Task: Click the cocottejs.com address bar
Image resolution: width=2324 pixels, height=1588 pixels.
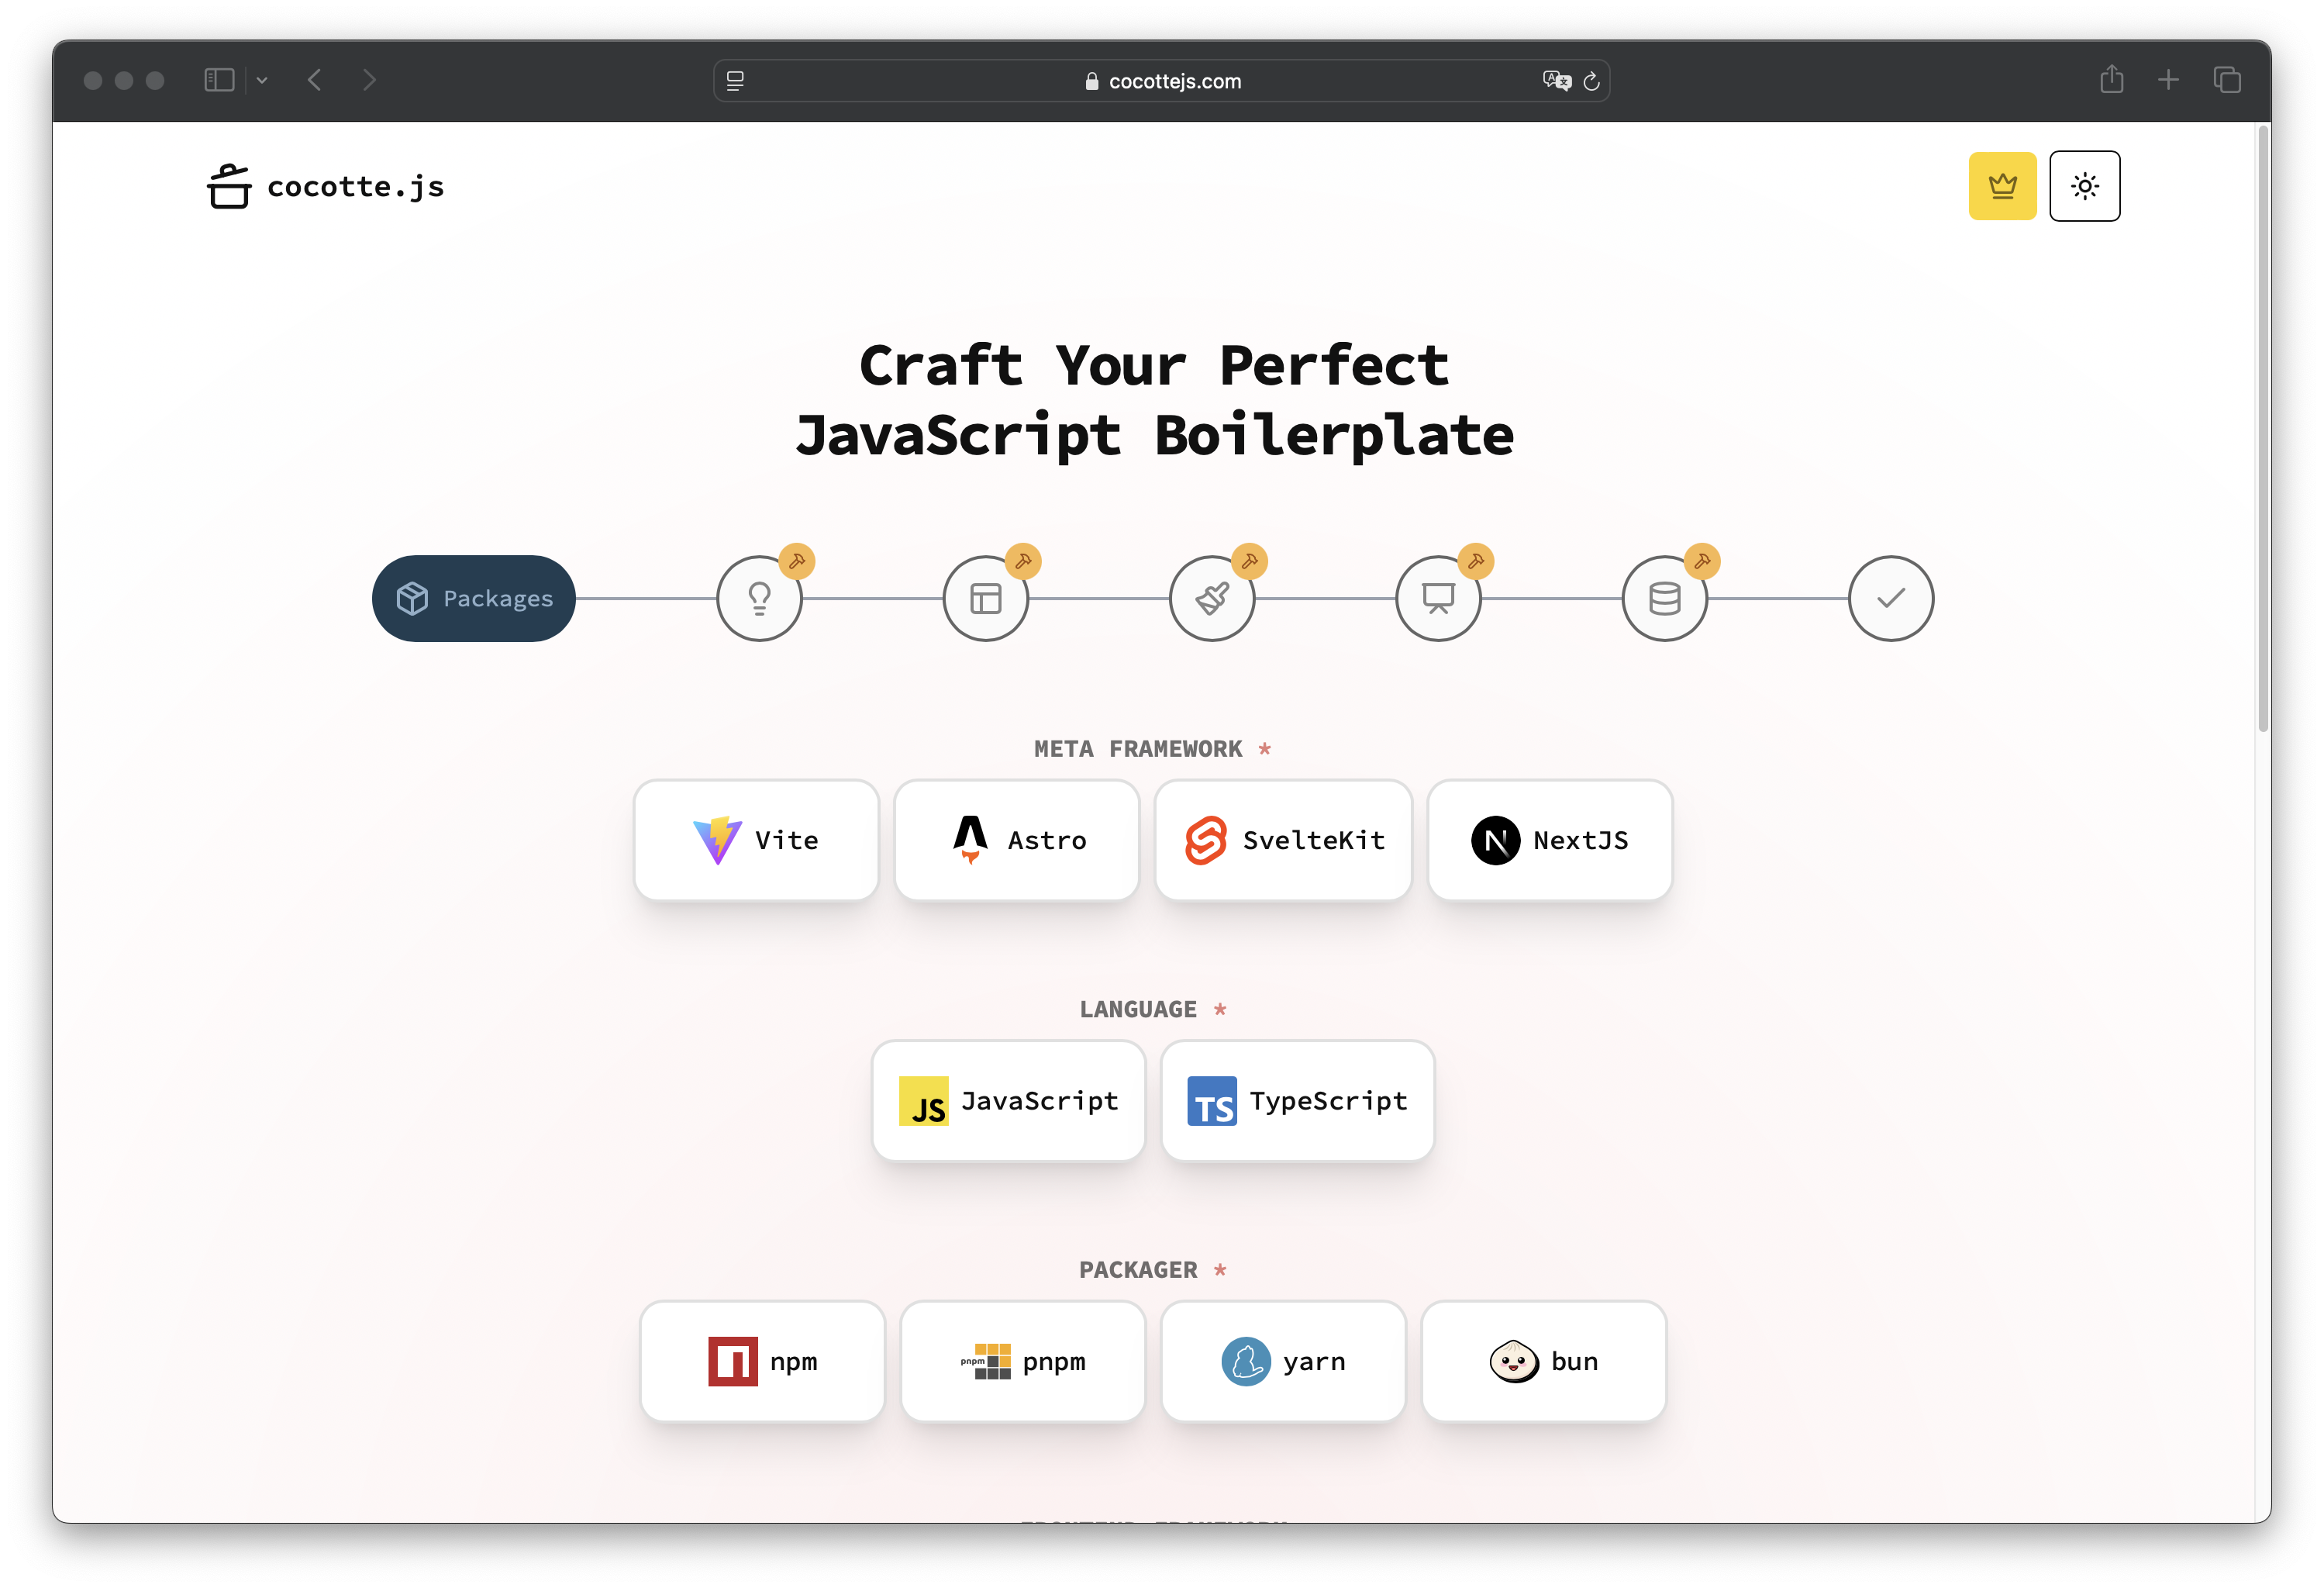Action: [x=1161, y=81]
